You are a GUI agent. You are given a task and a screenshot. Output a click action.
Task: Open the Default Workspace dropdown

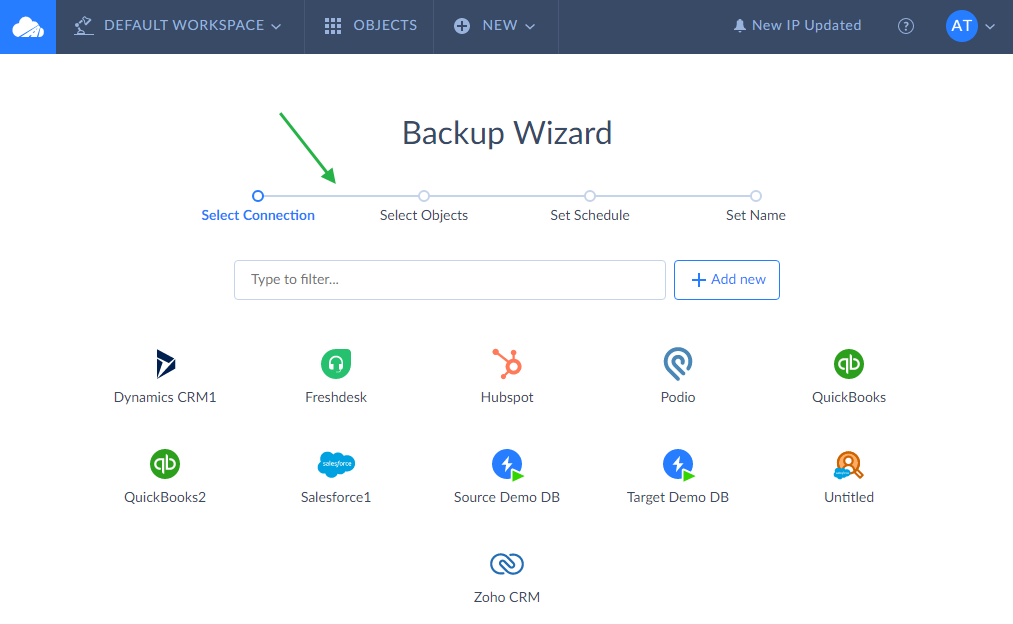coord(178,26)
